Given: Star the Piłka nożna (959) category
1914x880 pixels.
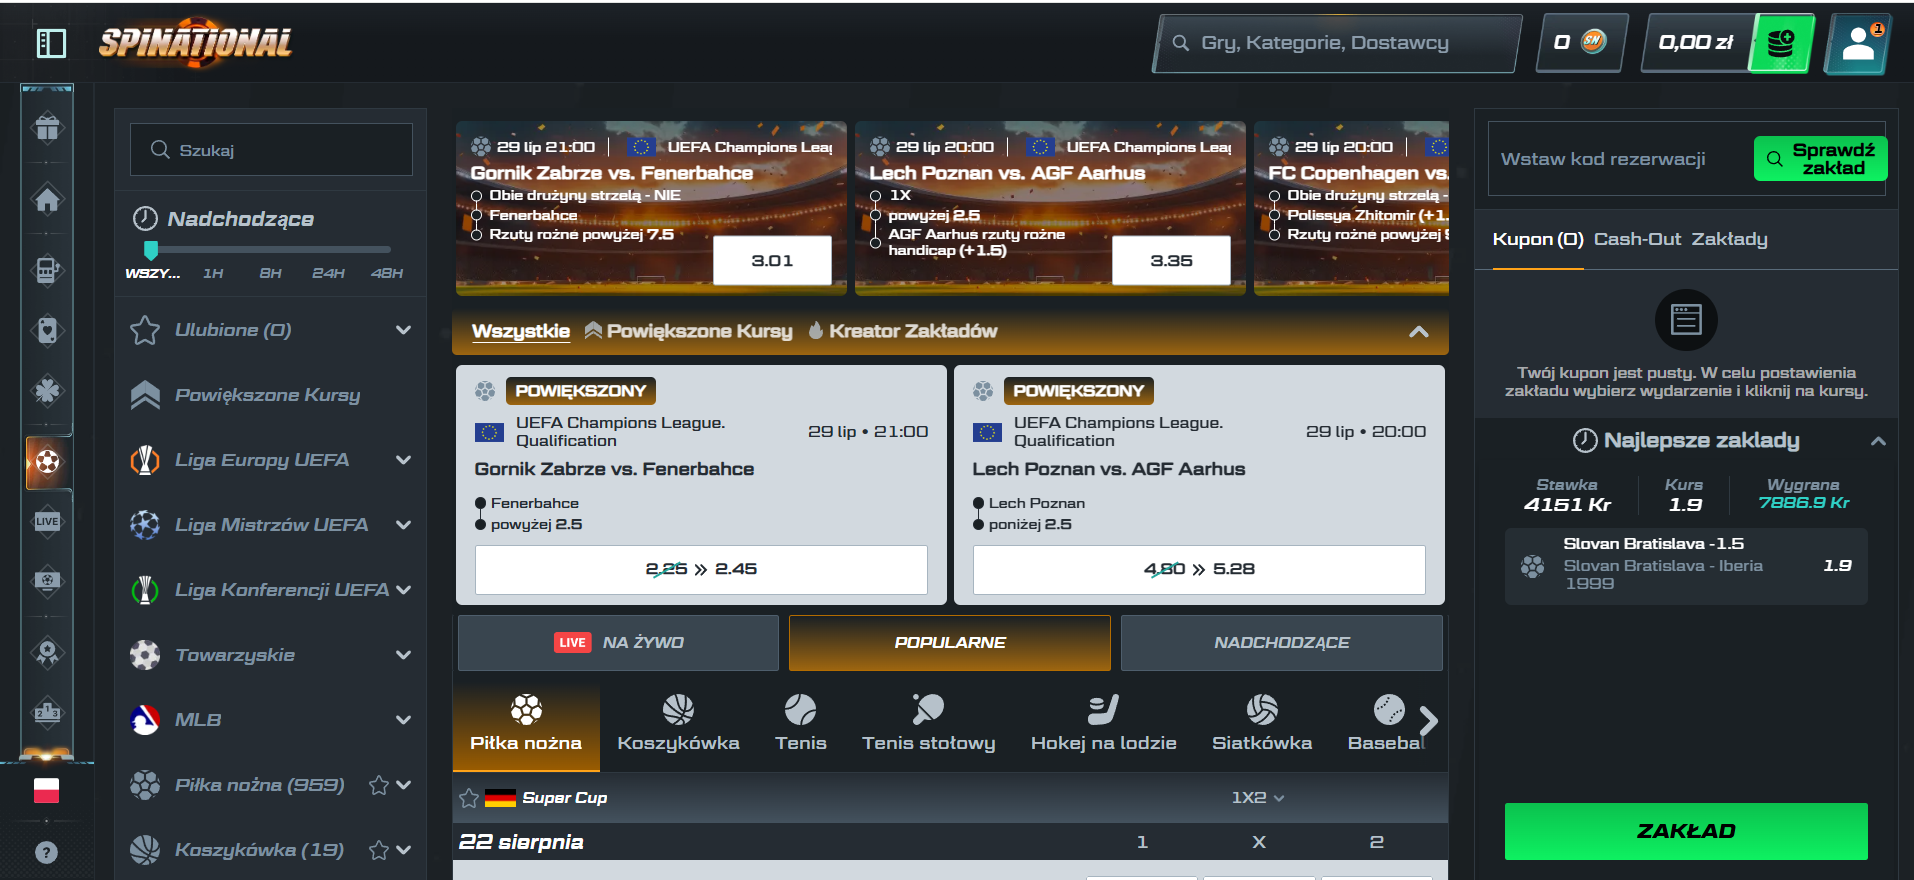Looking at the screenshot, I should point(378,785).
